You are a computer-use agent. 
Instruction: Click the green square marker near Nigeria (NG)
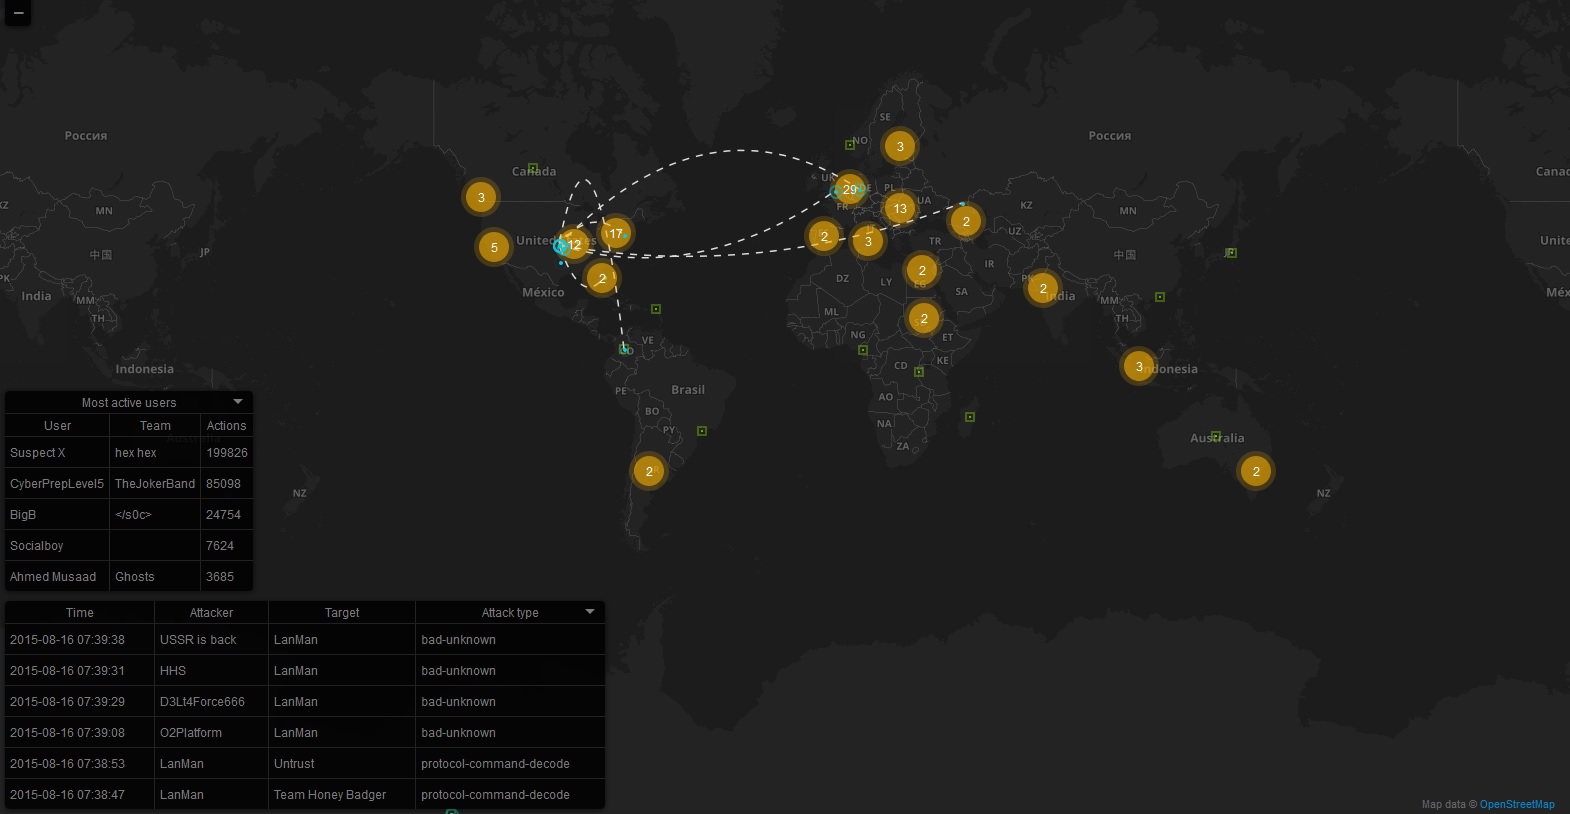(863, 350)
